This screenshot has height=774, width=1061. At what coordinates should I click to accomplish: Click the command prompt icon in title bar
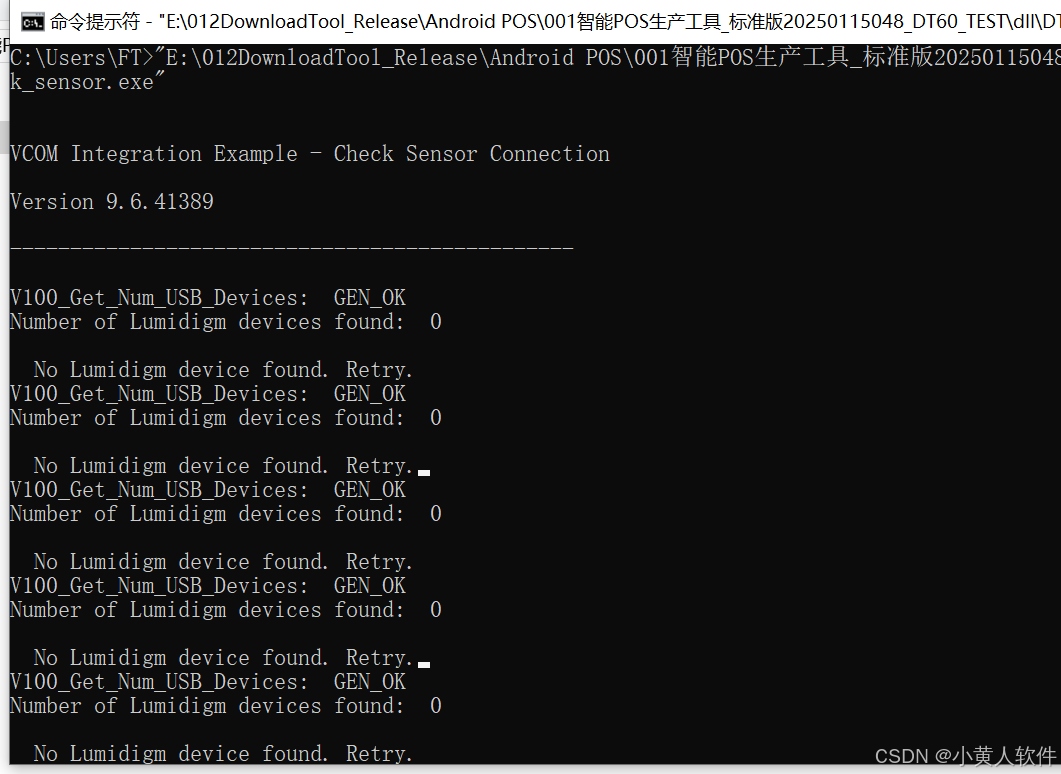pyautogui.click(x=32, y=19)
